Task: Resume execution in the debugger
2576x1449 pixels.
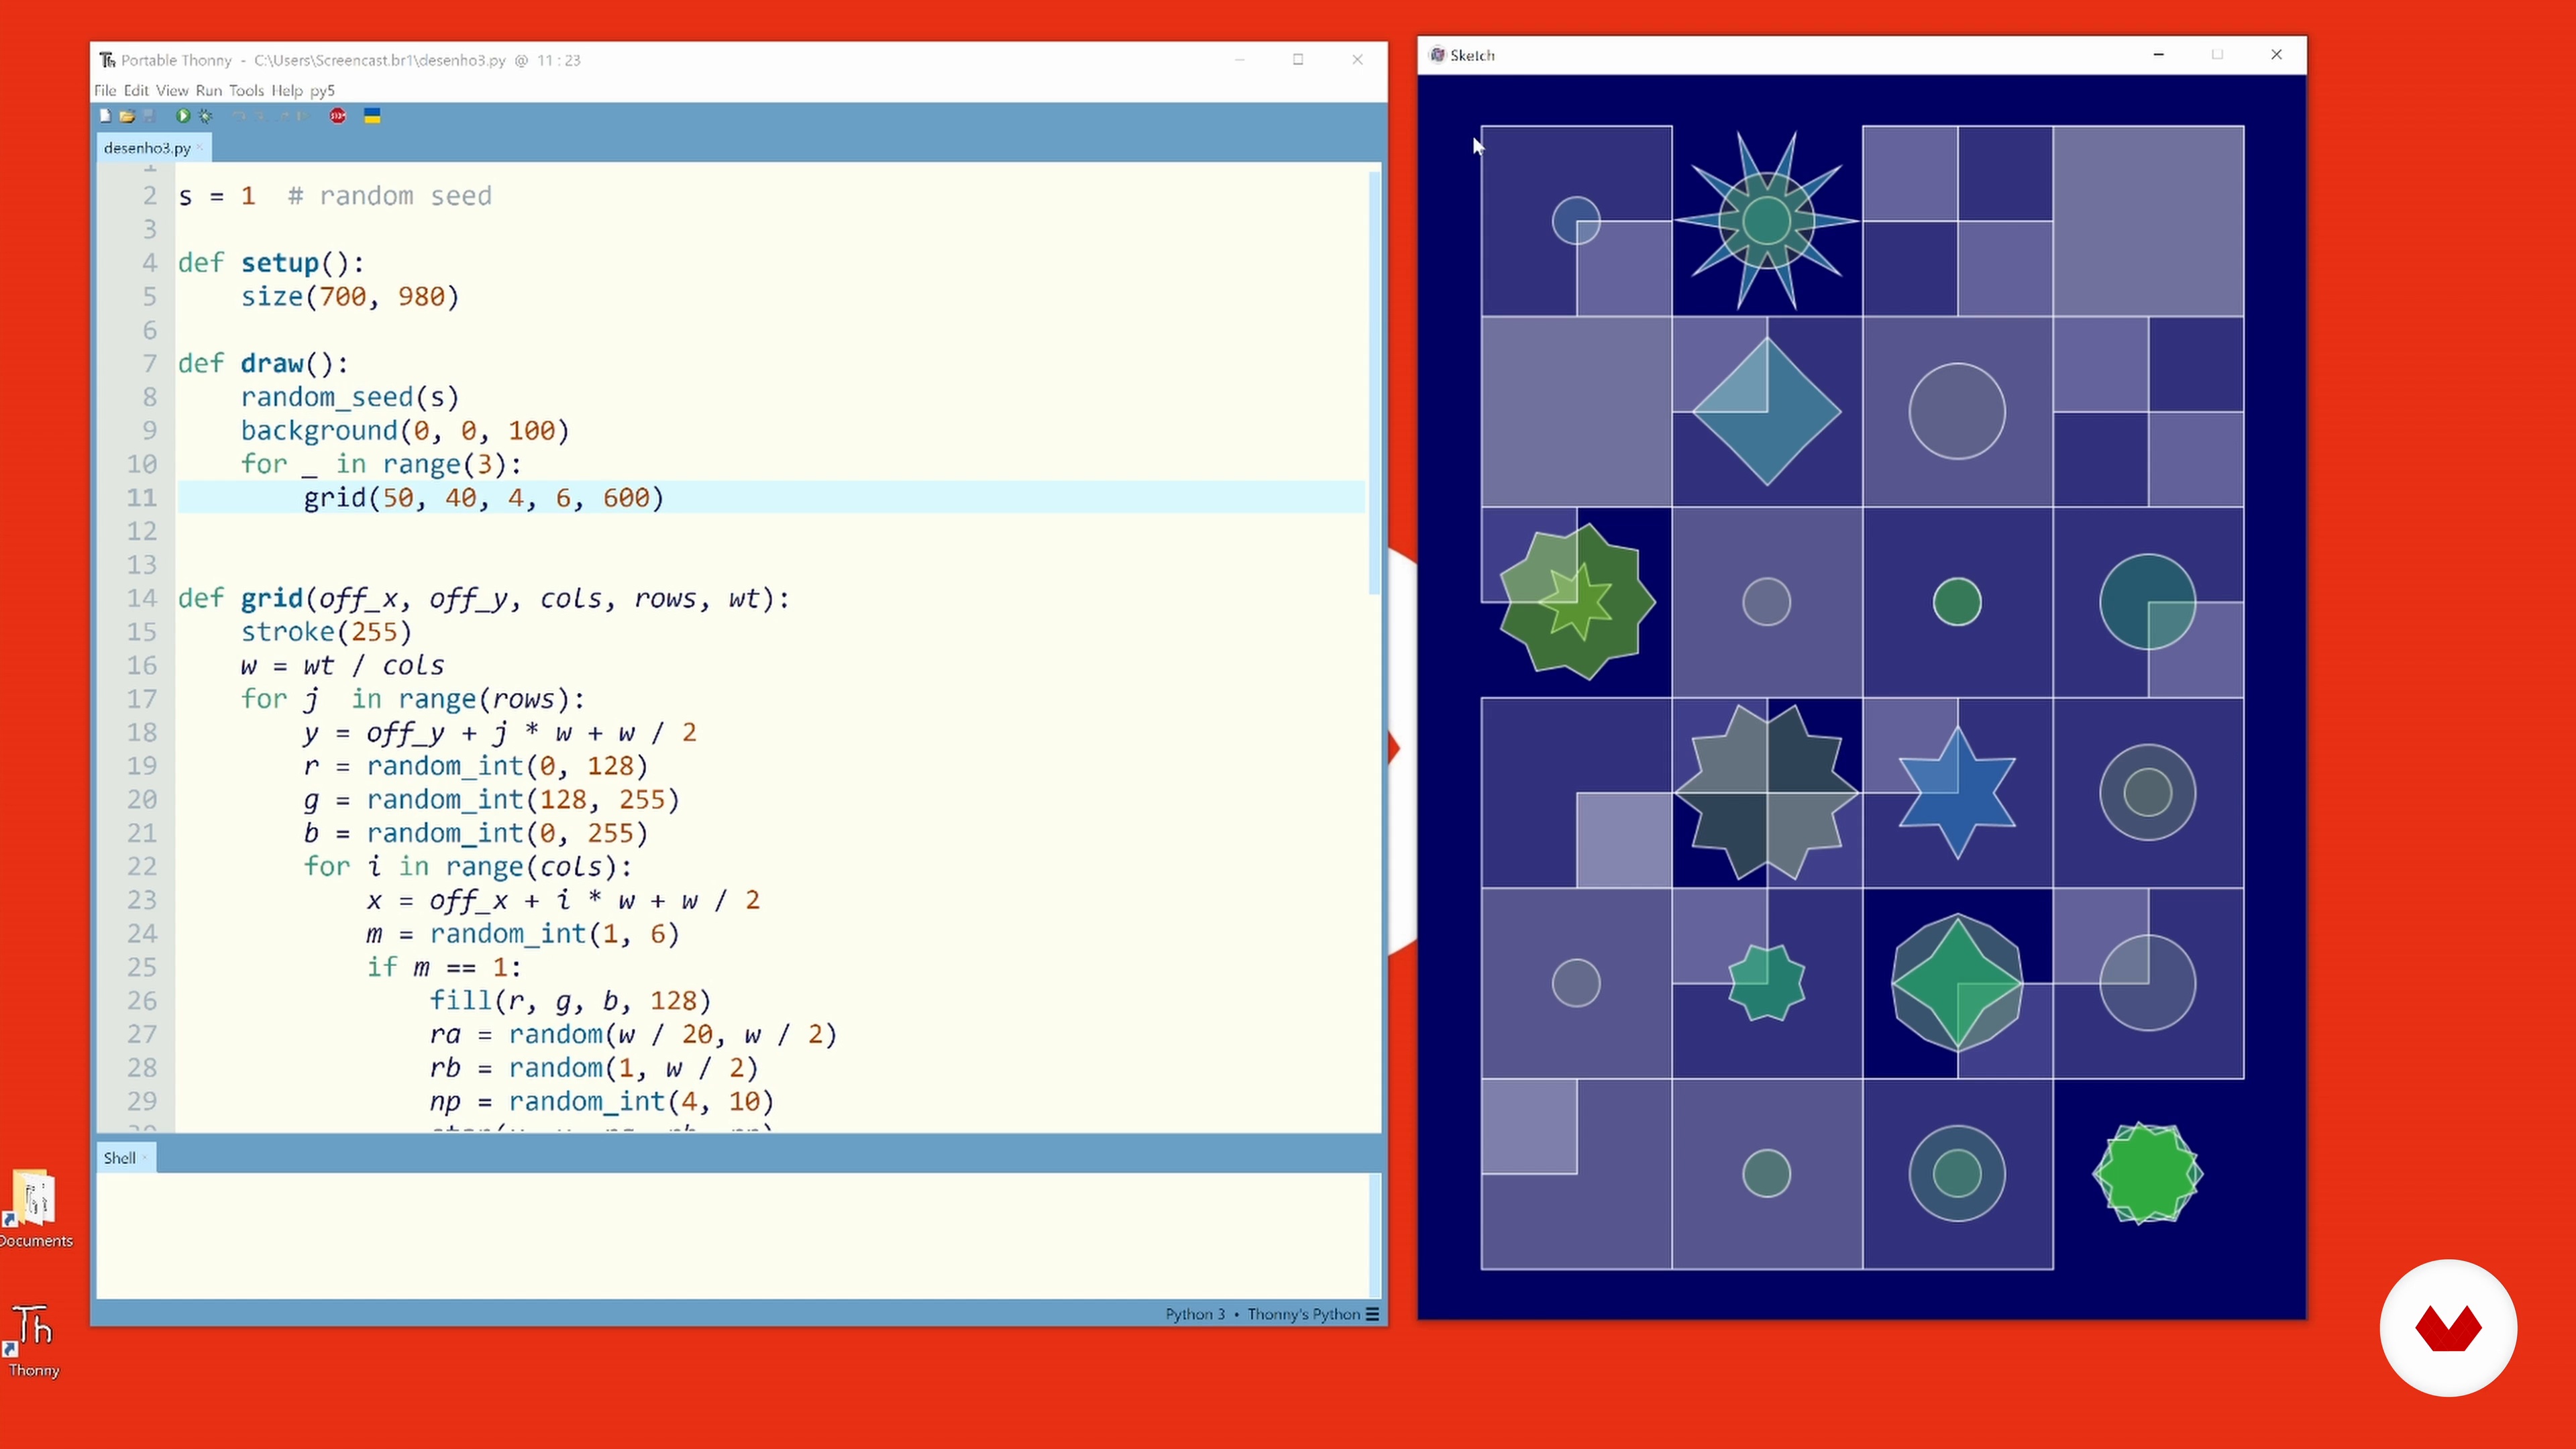Action: 303,116
